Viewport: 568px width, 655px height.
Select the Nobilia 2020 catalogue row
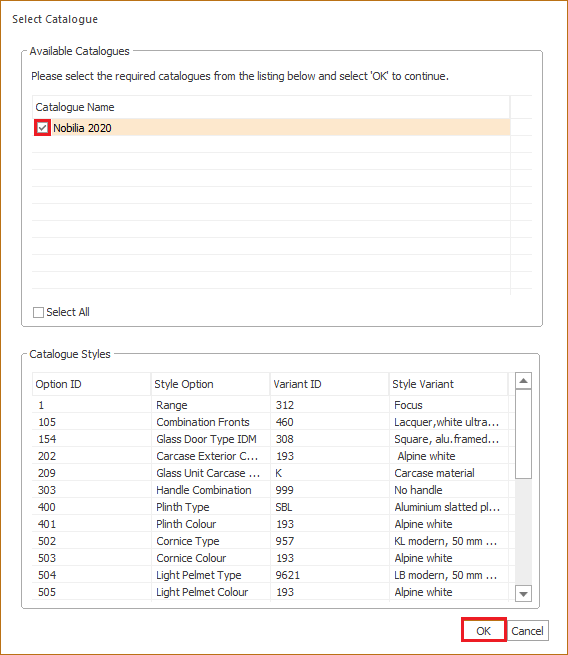point(271,127)
